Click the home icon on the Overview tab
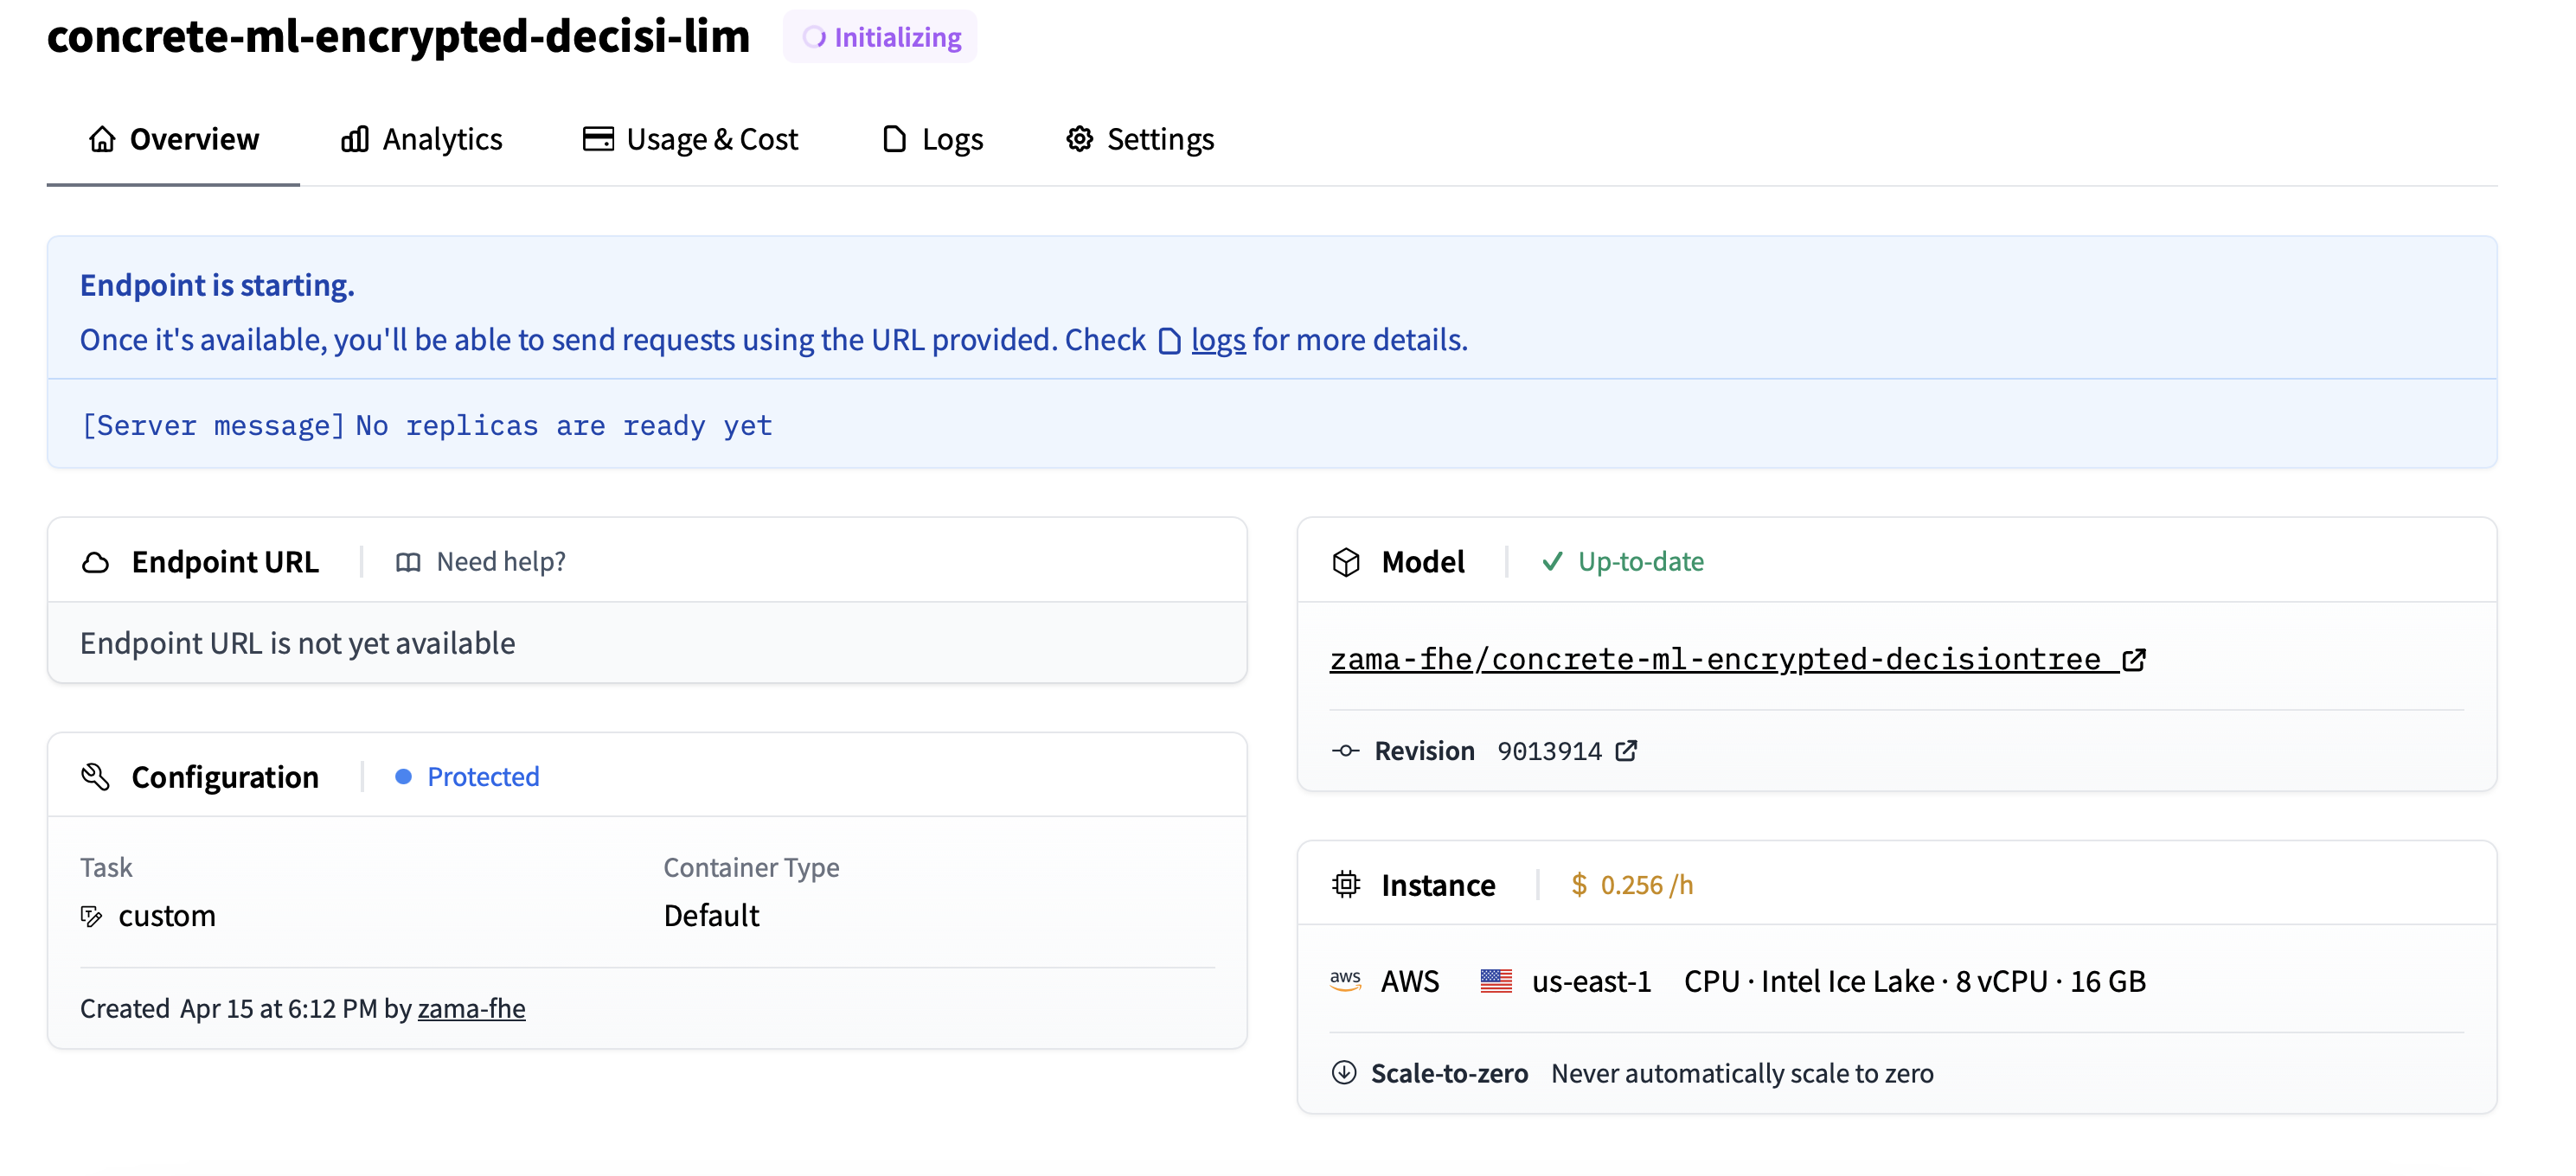The width and height of the screenshot is (2576, 1176). coord(103,139)
